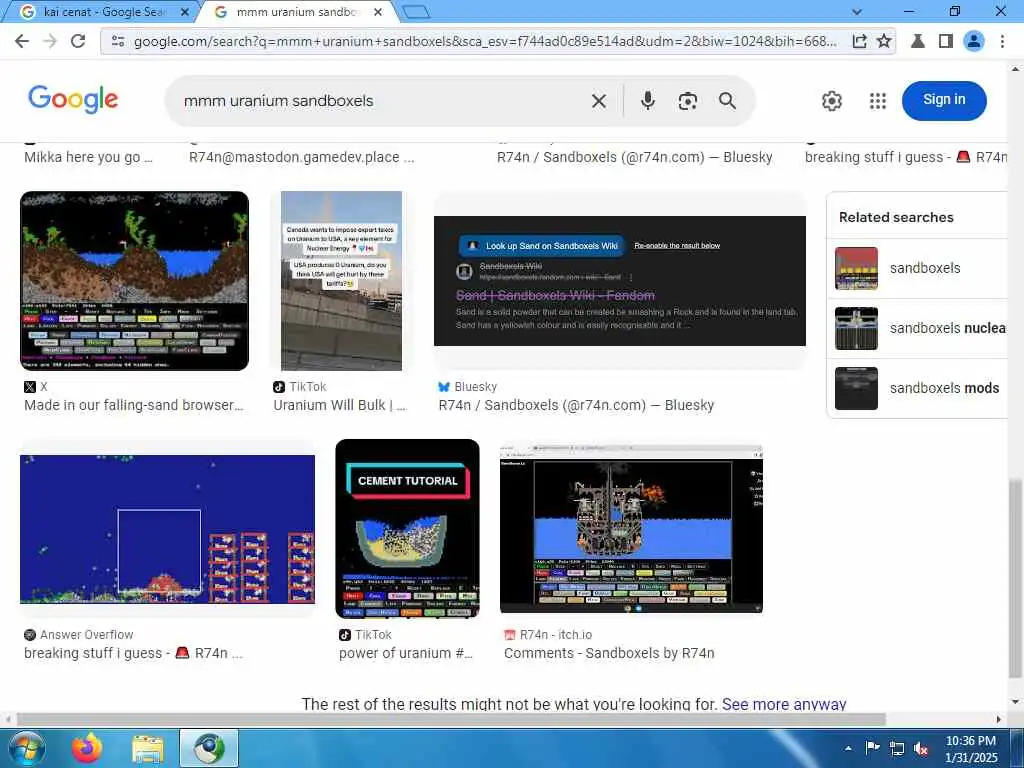
Task: Open Windows Start orb
Action: coord(26,748)
